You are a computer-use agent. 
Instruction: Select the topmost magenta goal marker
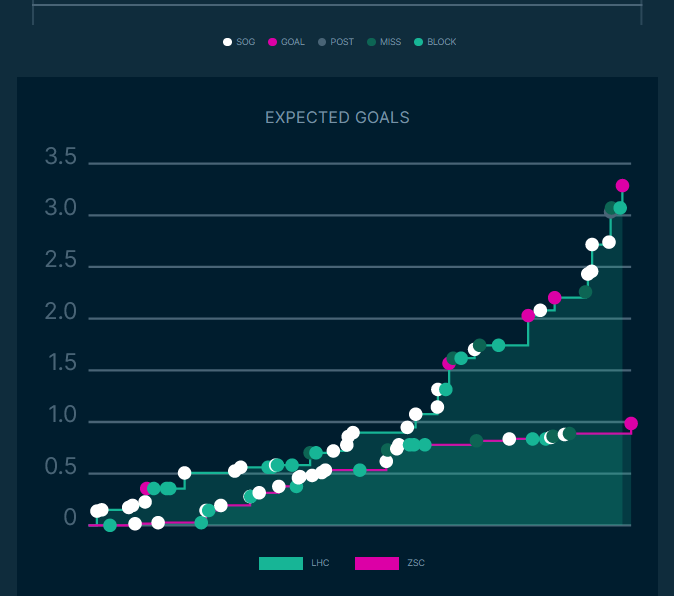(x=622, y=186)
